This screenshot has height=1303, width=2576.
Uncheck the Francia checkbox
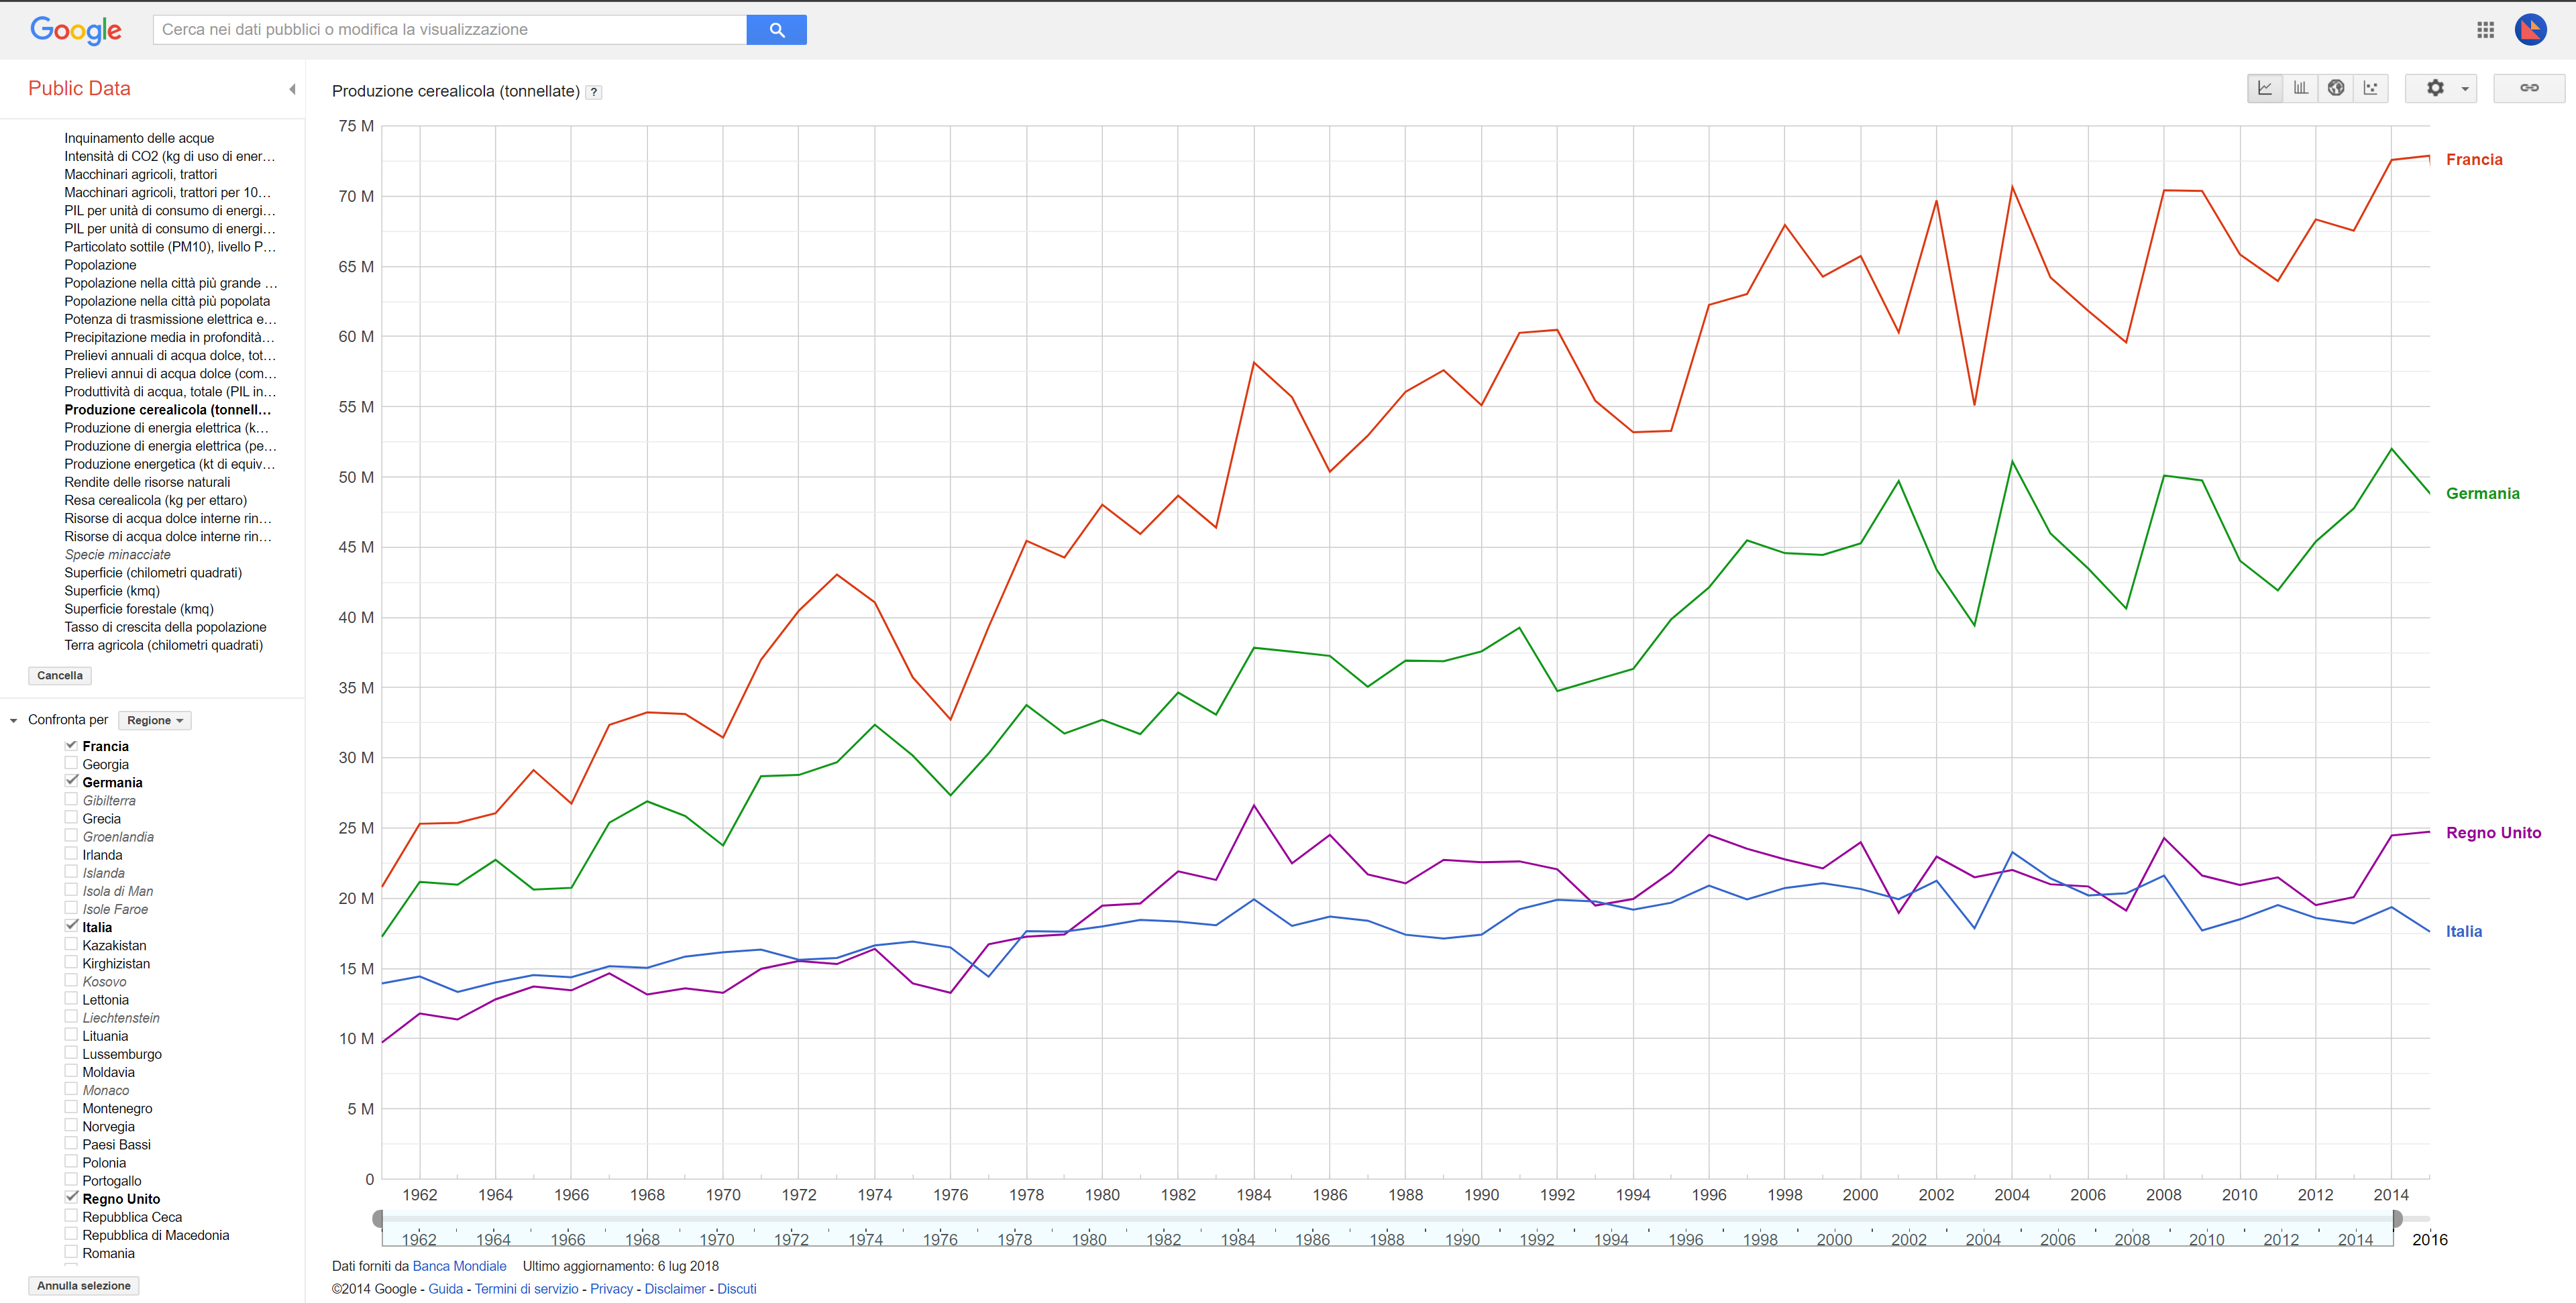click(x=71, y=745)
